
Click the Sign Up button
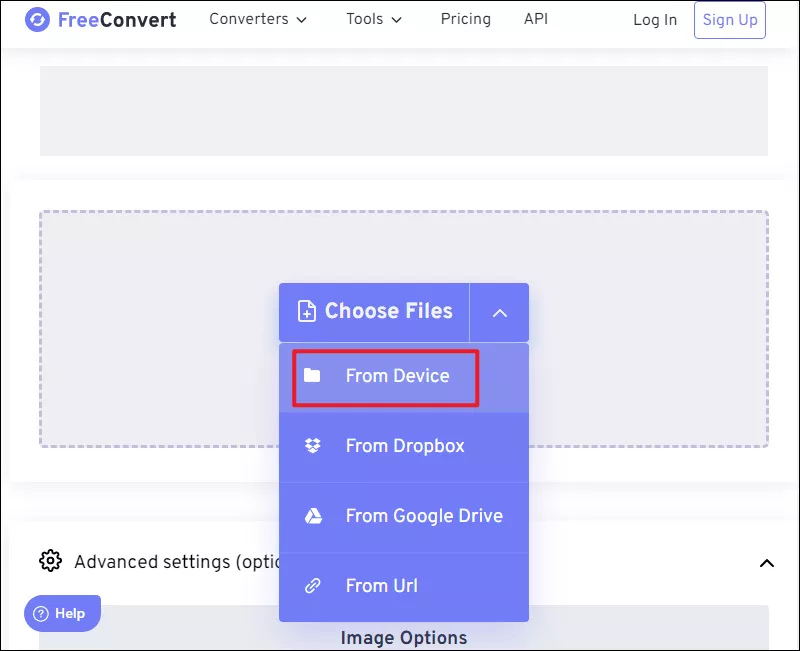coord(730,20)
